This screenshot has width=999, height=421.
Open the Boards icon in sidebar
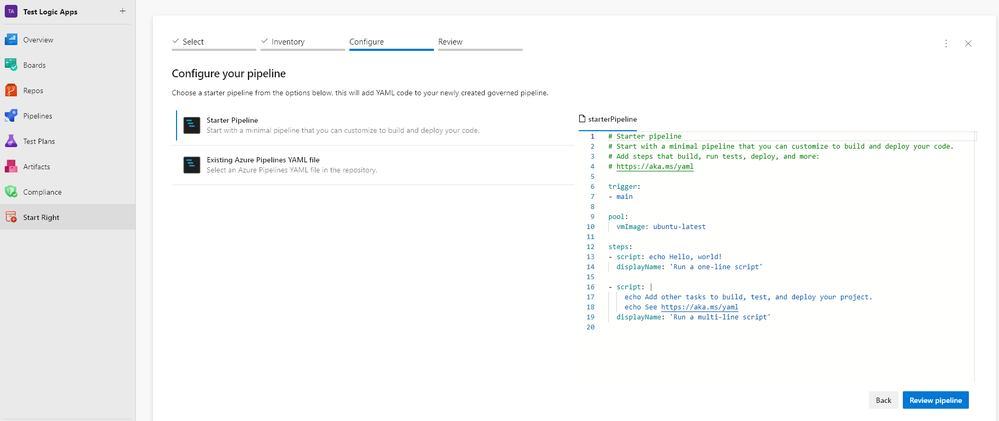11,65
